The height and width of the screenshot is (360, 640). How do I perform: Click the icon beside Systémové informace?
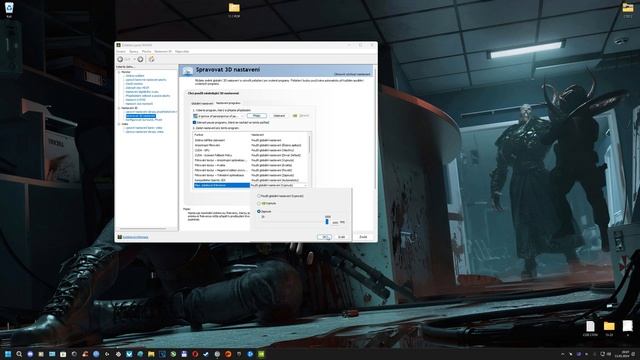coord(120,237)
